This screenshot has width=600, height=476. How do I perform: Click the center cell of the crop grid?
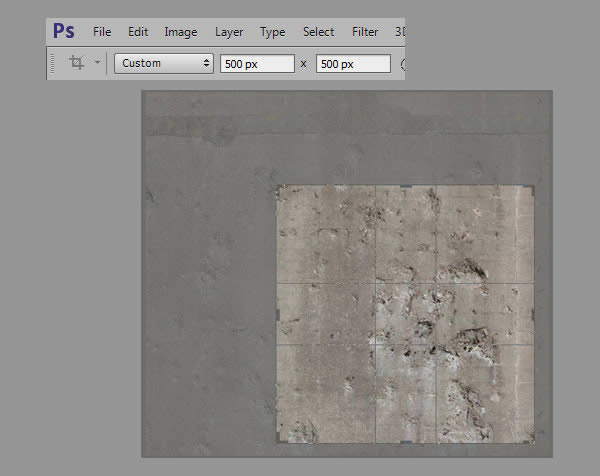(x=406, y=314)
